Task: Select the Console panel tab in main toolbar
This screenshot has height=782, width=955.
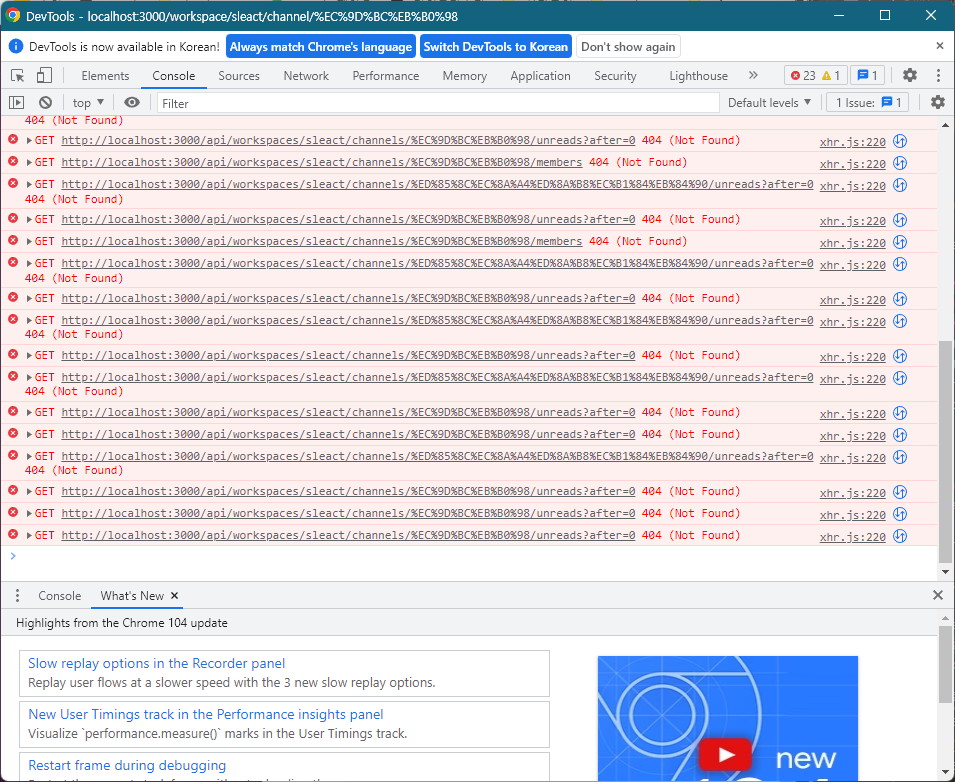Action: click(174, 76)
